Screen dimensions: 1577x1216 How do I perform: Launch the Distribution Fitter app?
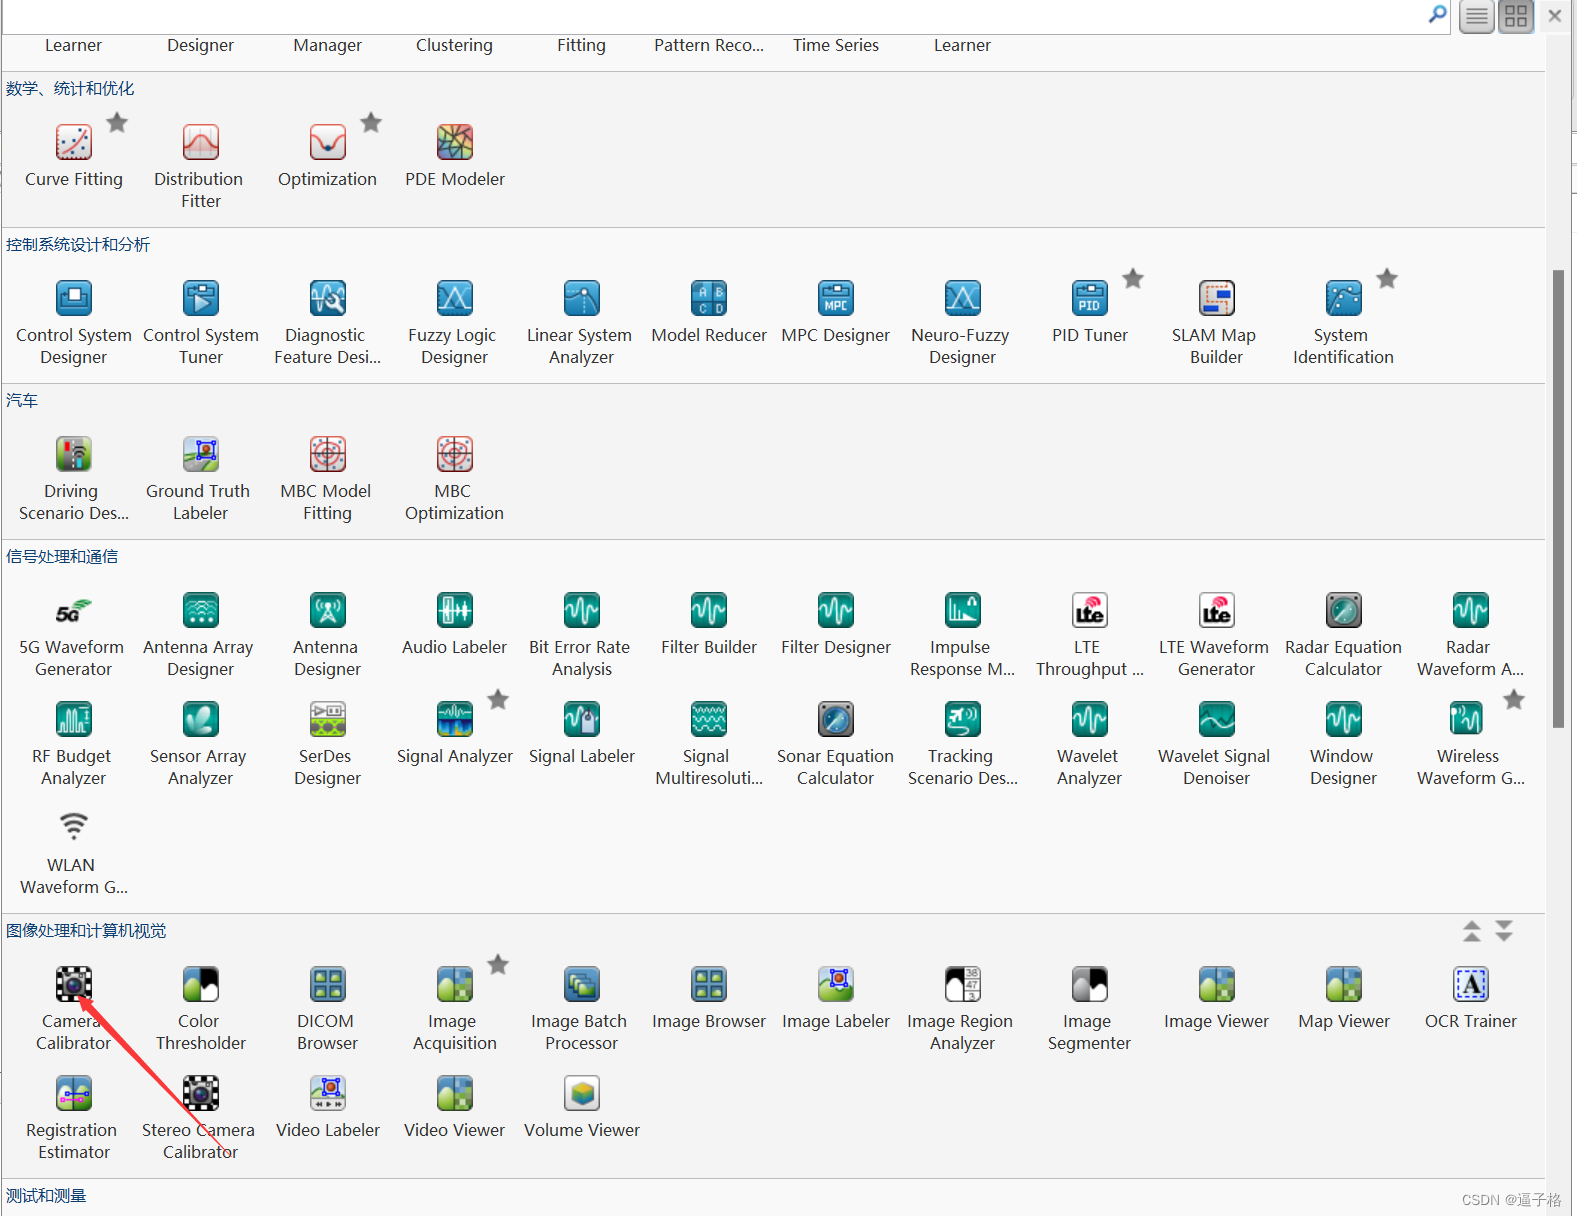(201, 142)
